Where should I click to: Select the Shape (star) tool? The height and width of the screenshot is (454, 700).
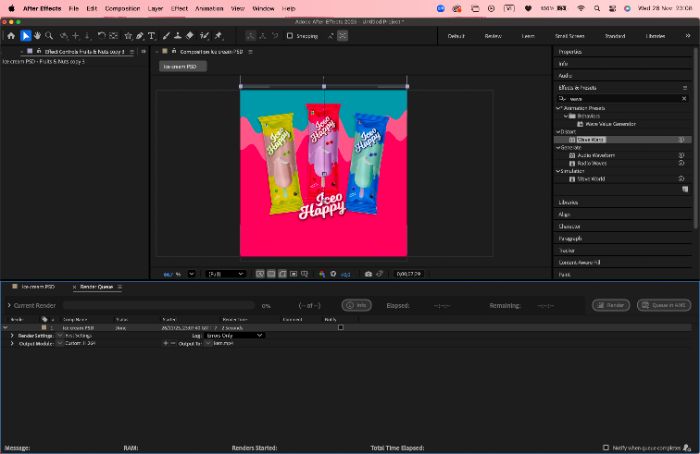click(128, 36)
